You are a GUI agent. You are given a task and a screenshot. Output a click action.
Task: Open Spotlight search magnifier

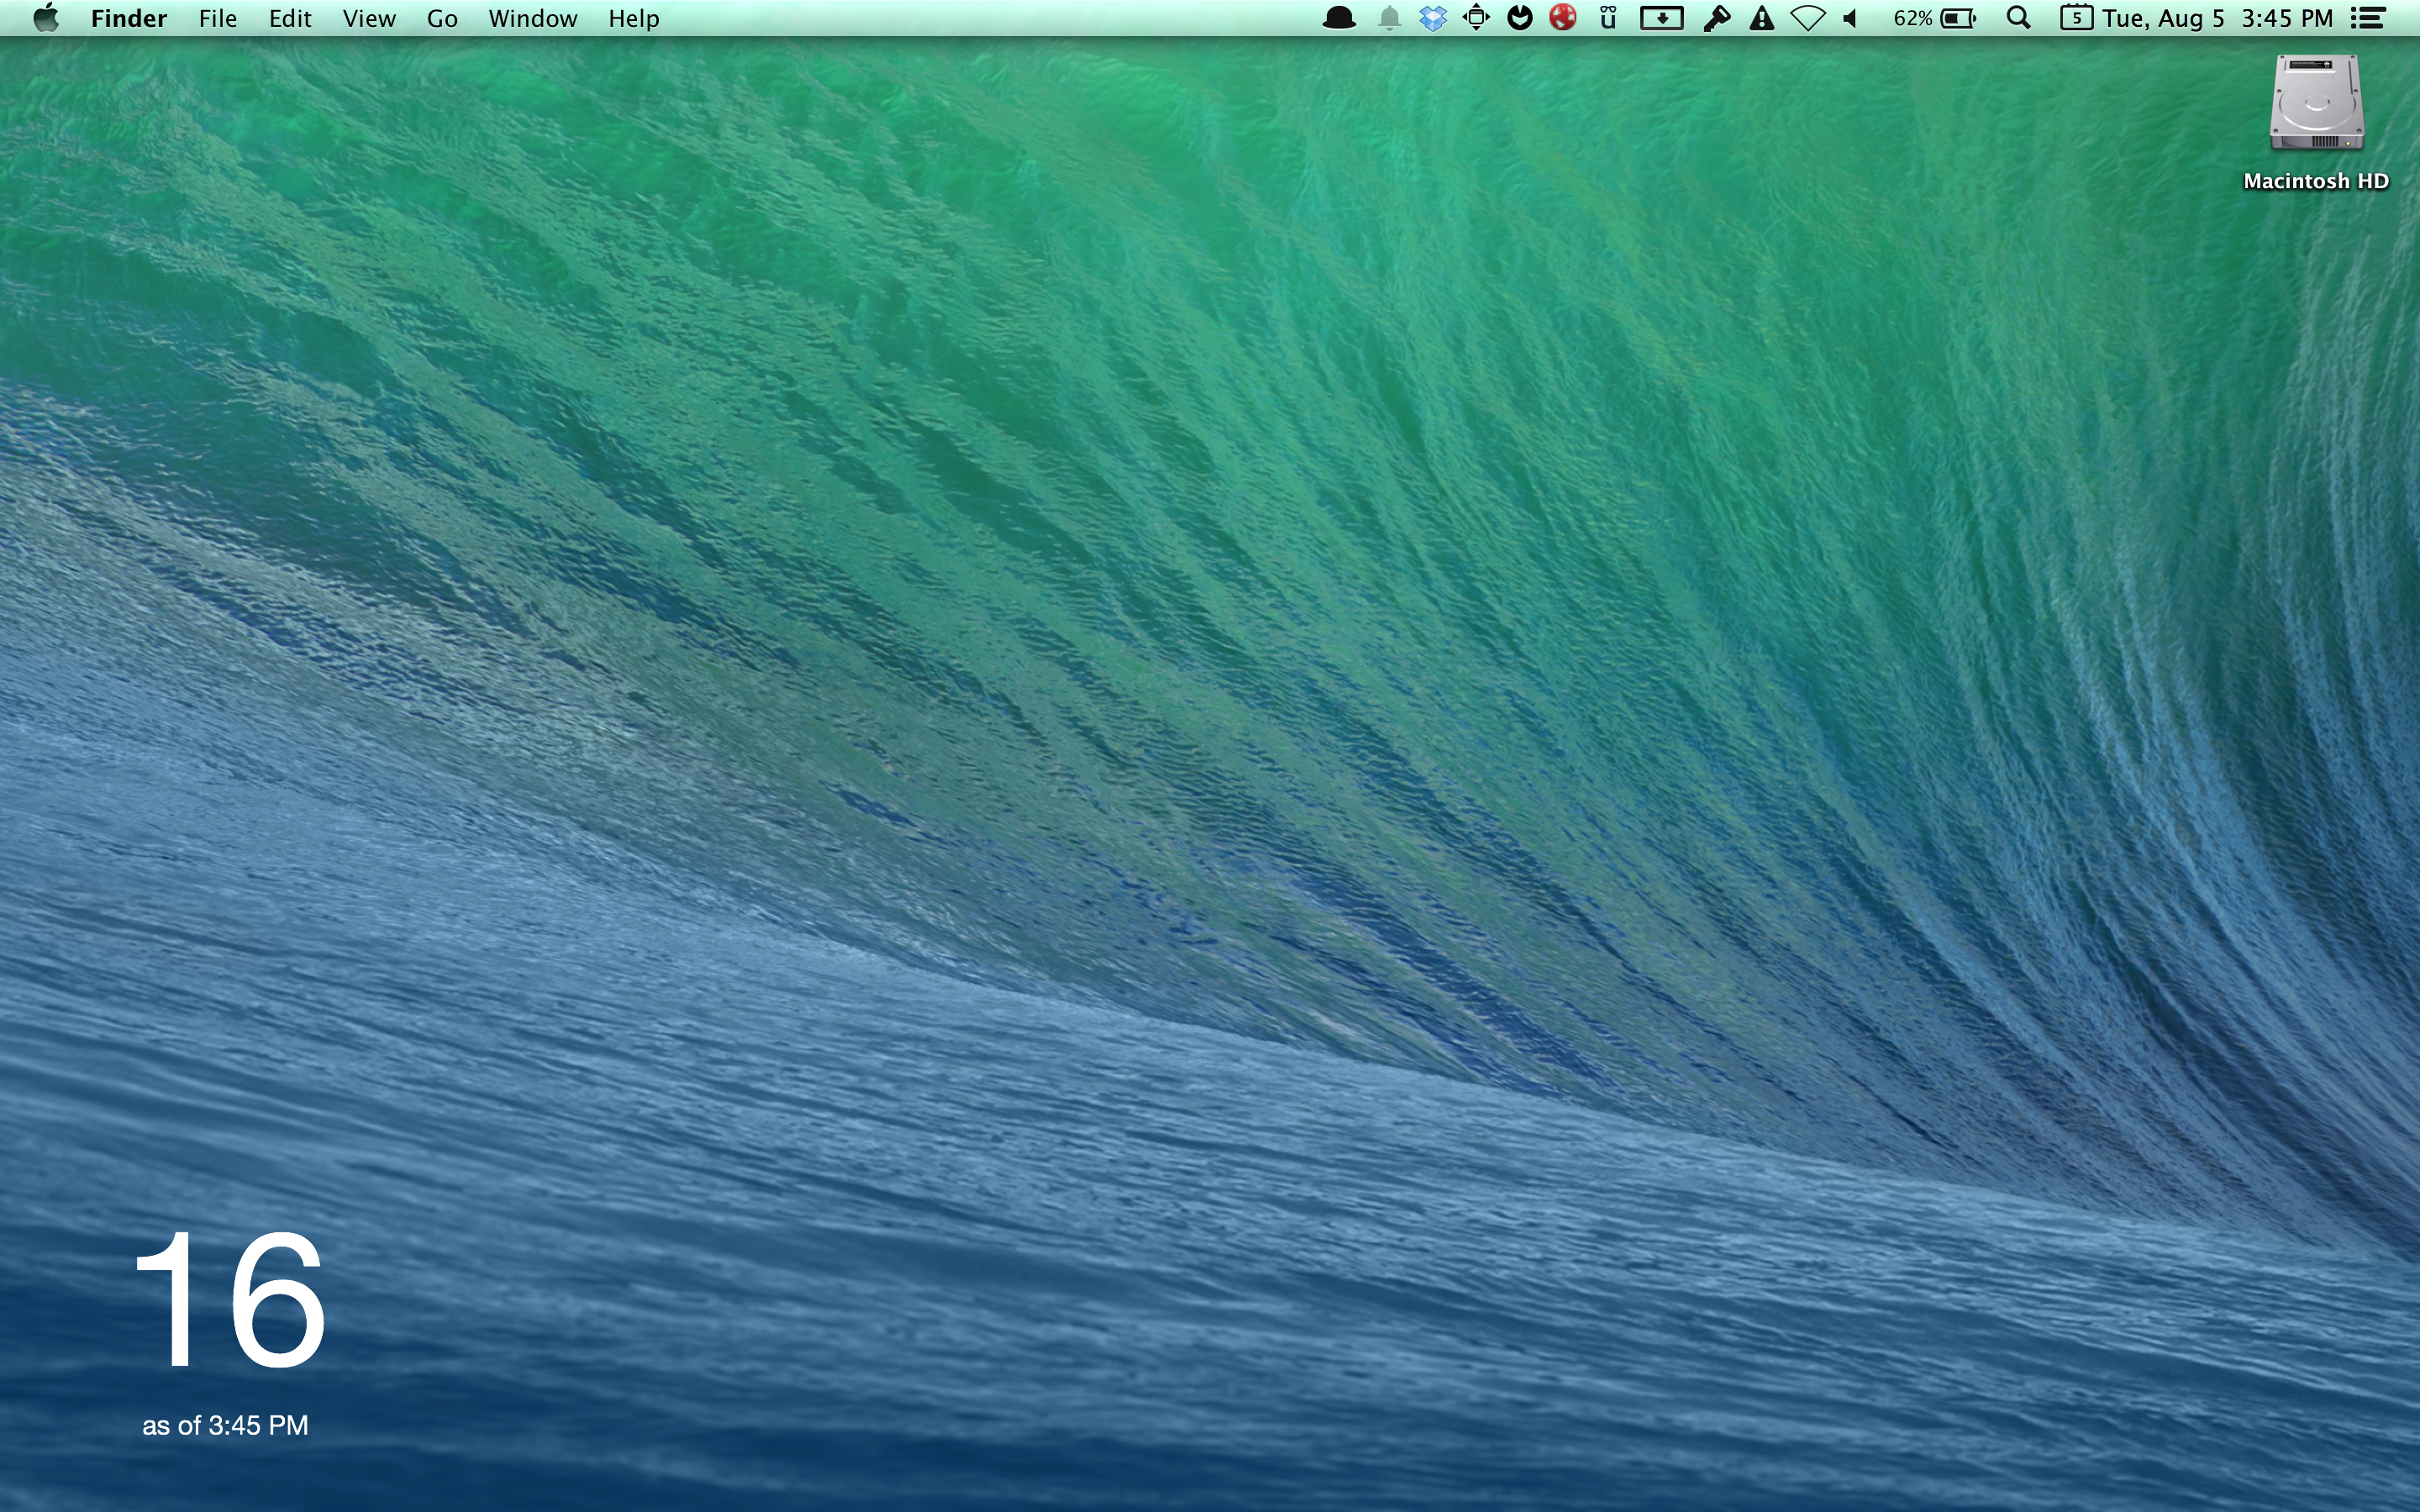tap(2018, 18)
